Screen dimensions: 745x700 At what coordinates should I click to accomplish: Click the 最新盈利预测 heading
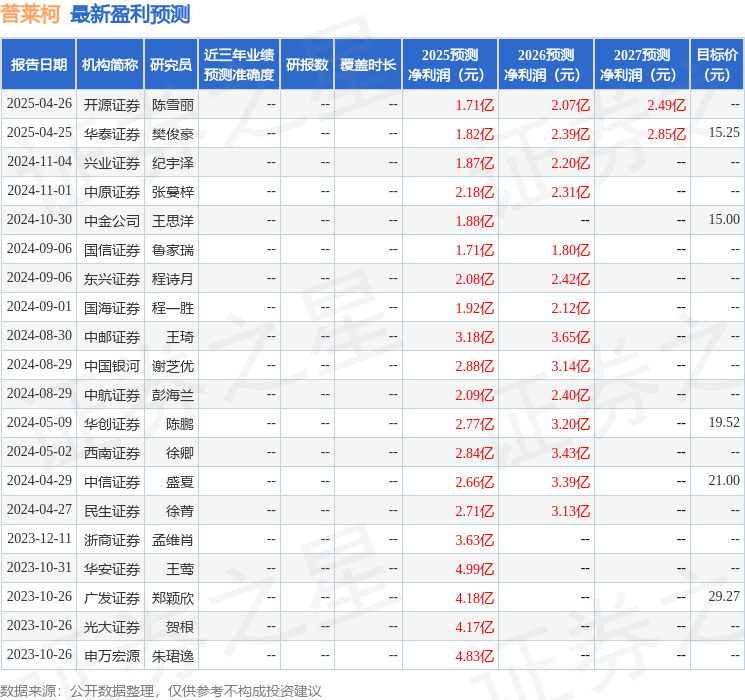point(130,14)
